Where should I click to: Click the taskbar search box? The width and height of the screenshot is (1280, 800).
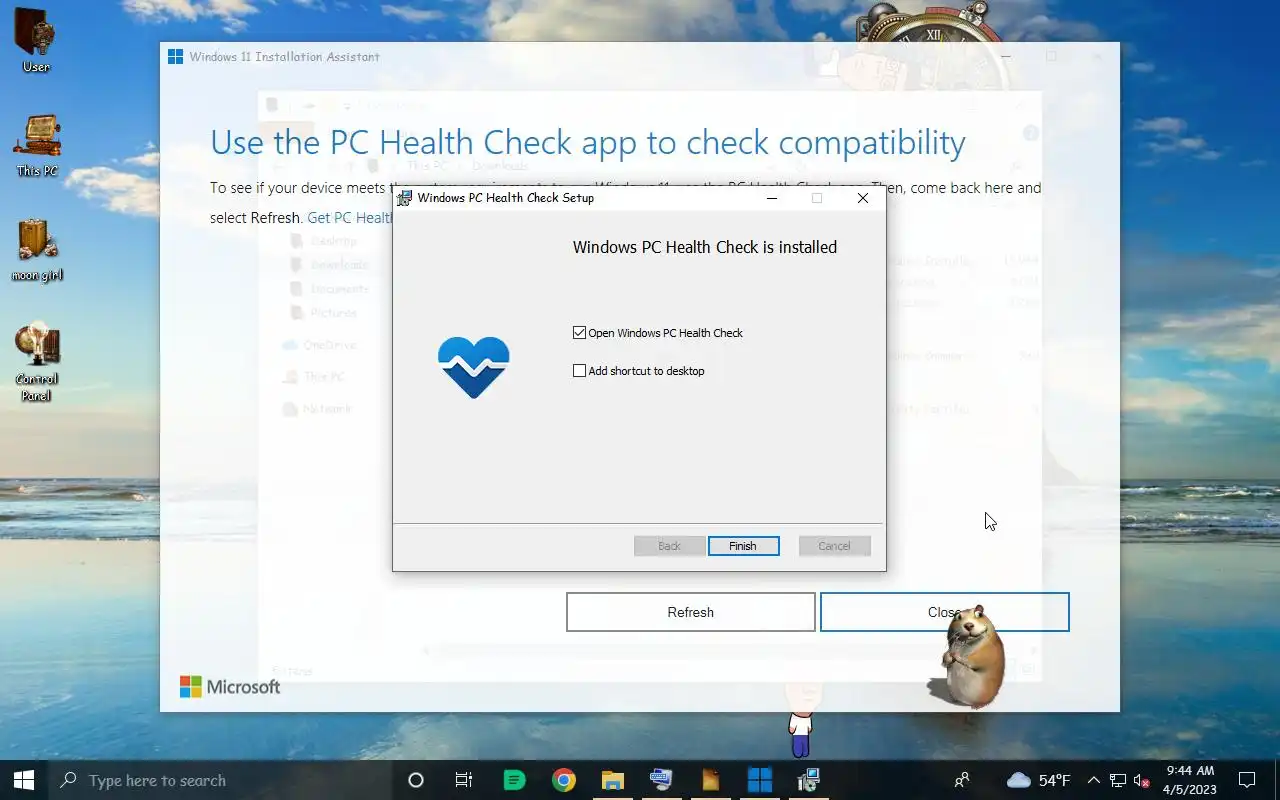click(220, 780)
